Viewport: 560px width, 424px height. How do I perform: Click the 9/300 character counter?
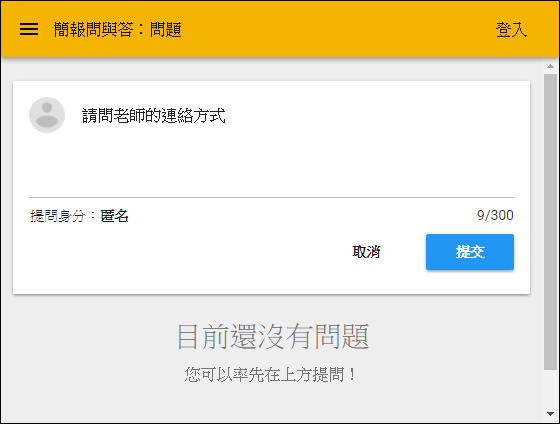[x=495, y=215]
